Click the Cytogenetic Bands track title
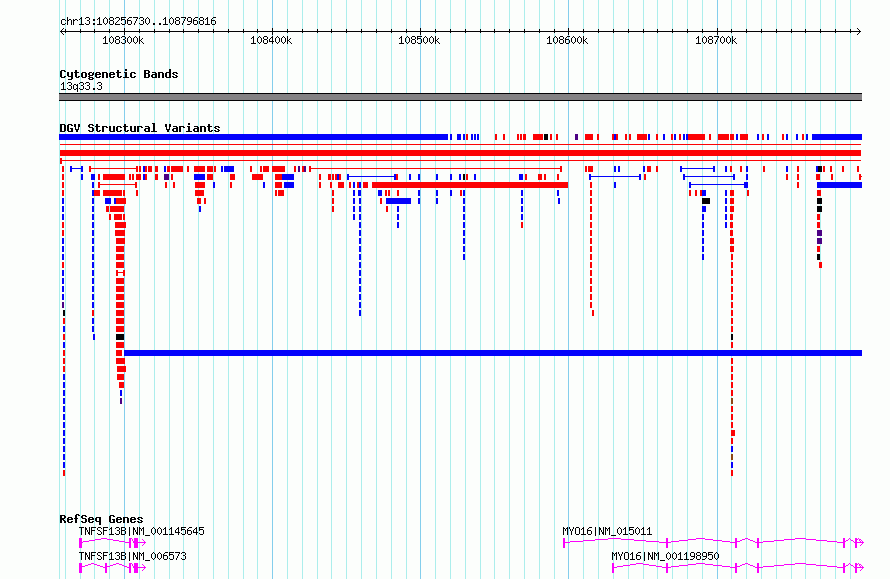 pyautogui.click(x=119, y=74)
